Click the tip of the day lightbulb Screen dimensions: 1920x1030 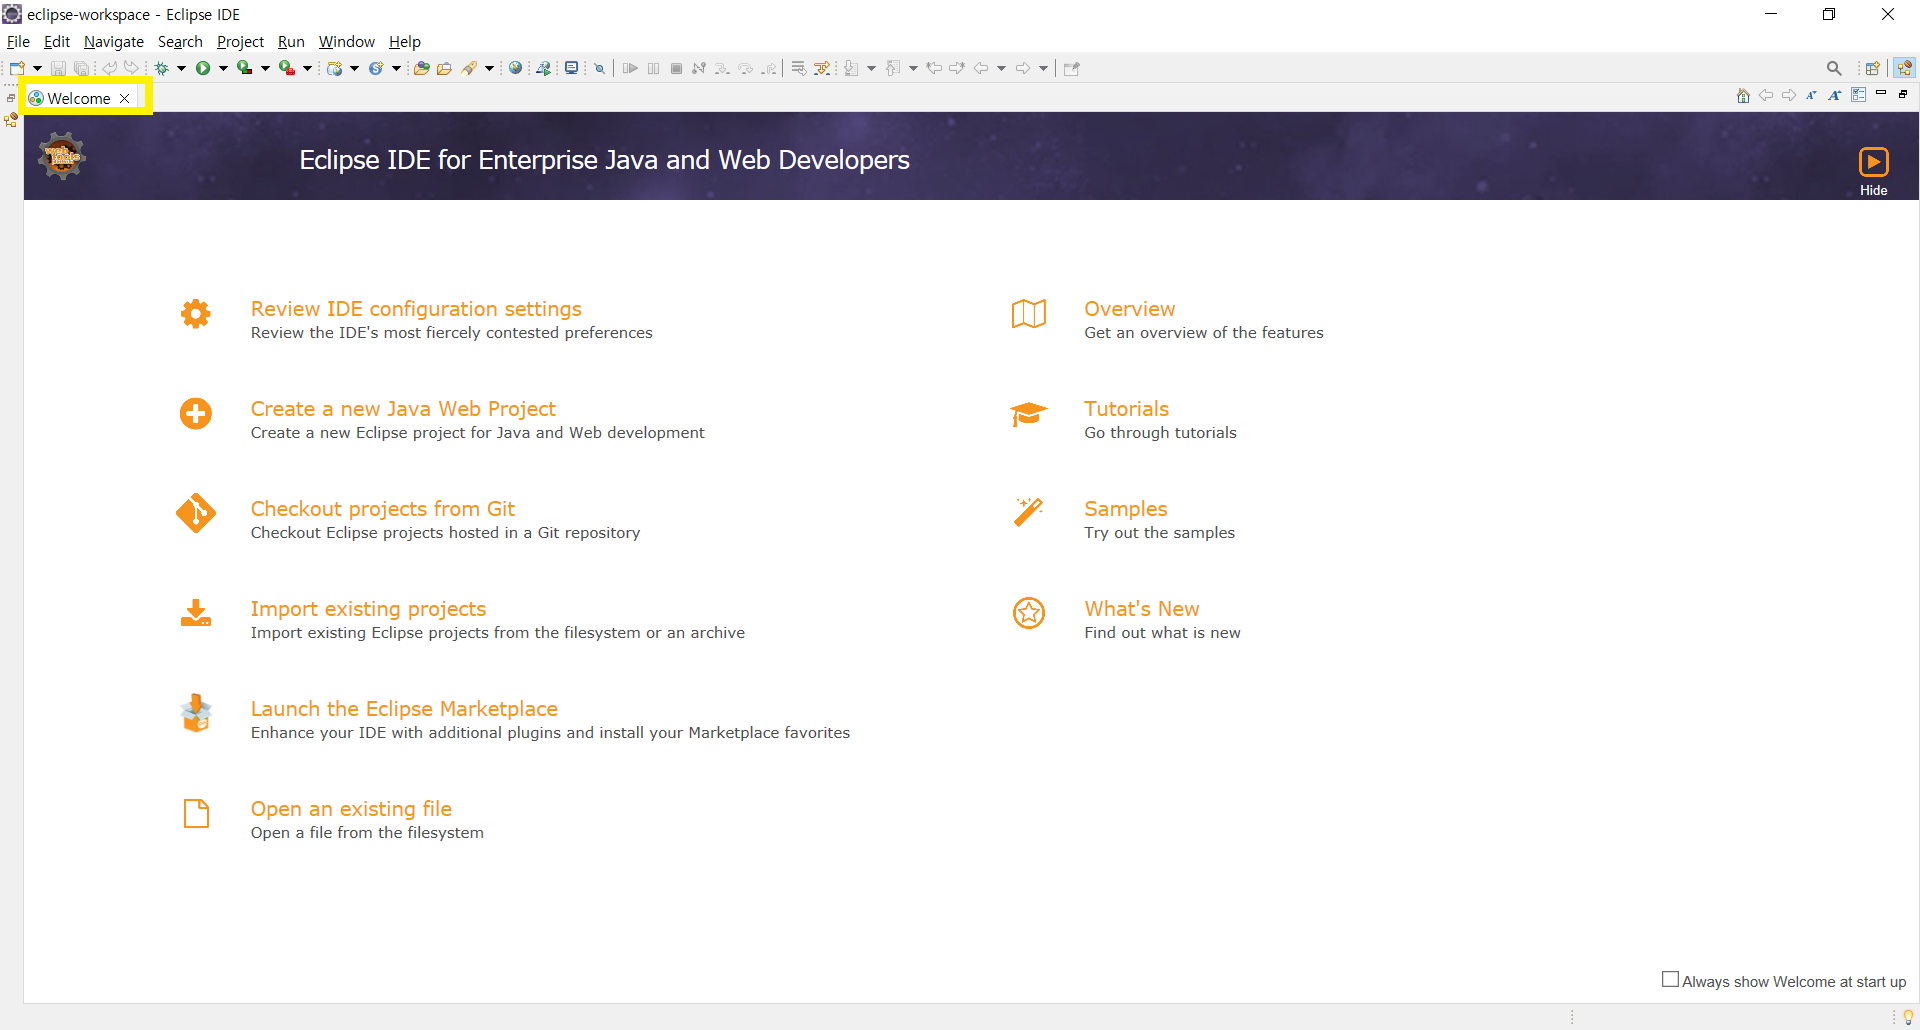tap(1908, 1017)
